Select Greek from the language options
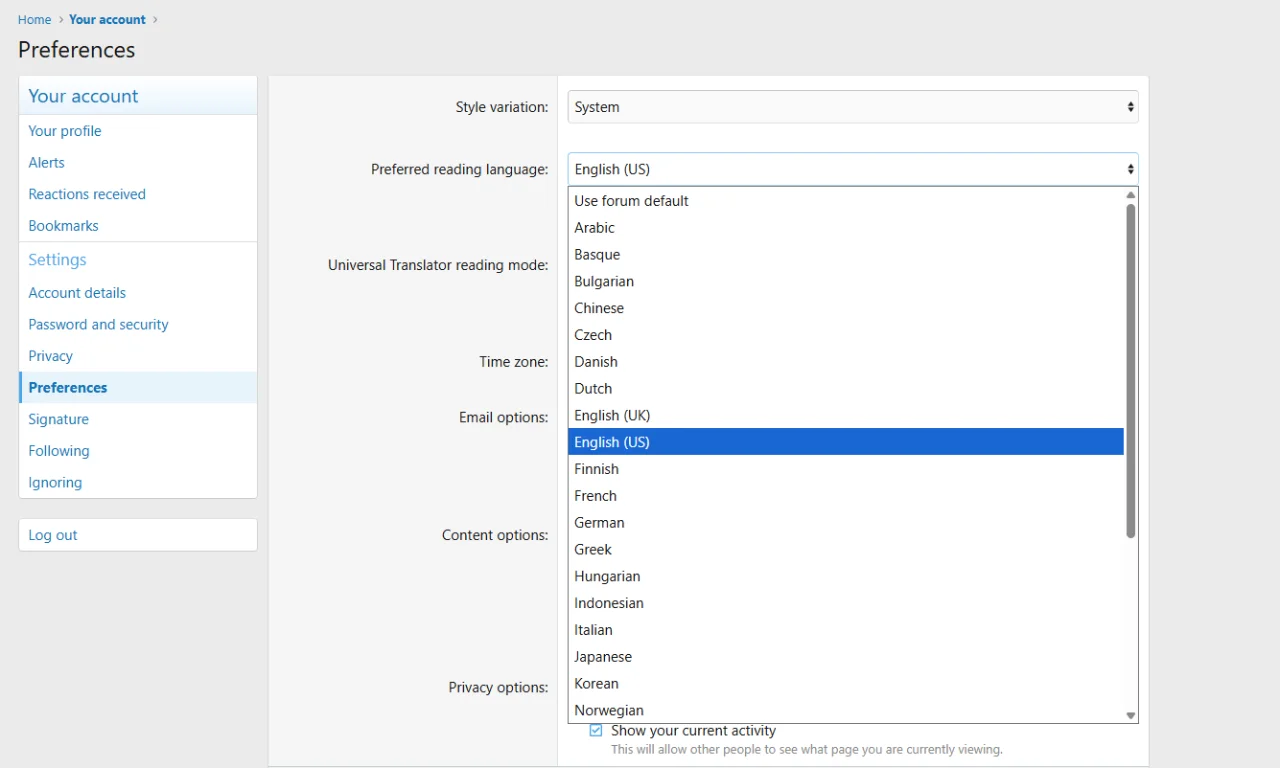Viewport: 1280px width, 768px height. [x=846, y=550]
